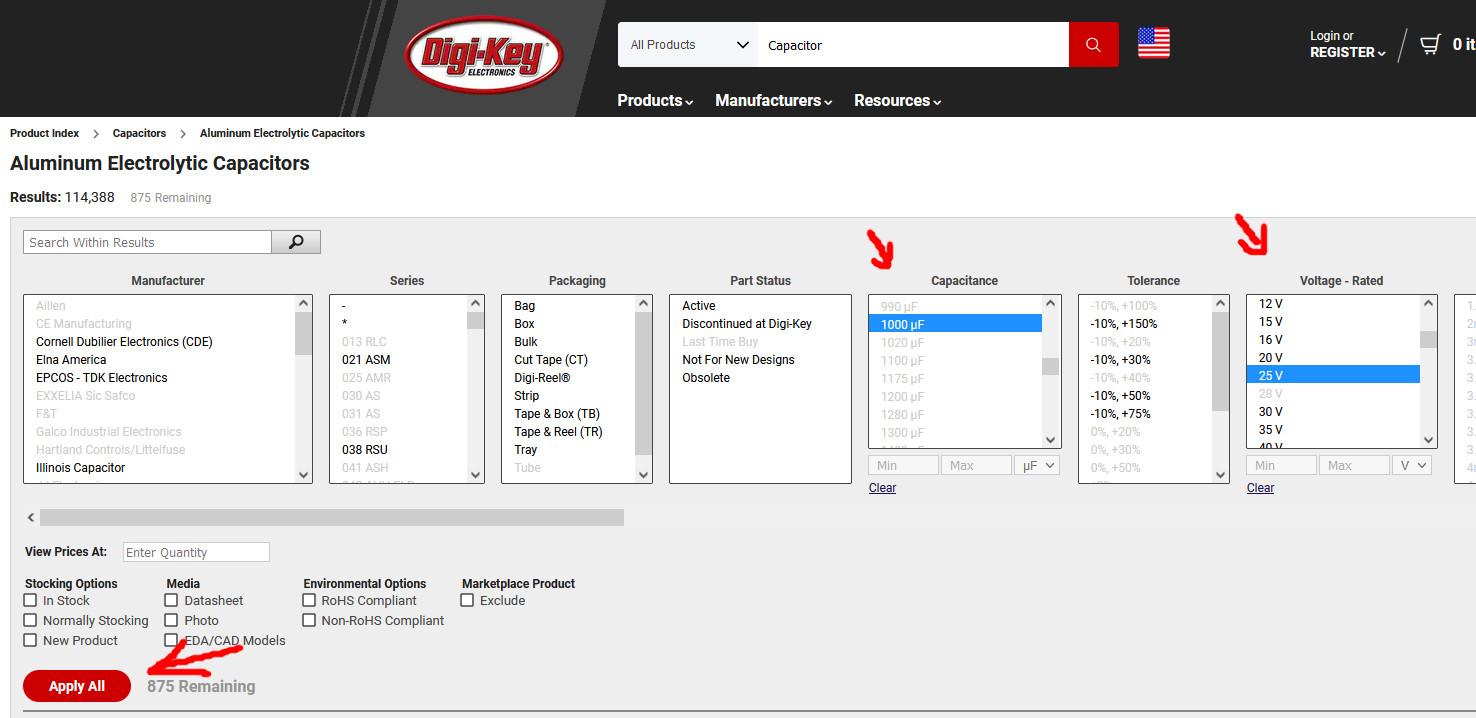Open the Login or Register dropdown

click(1347, 44)
